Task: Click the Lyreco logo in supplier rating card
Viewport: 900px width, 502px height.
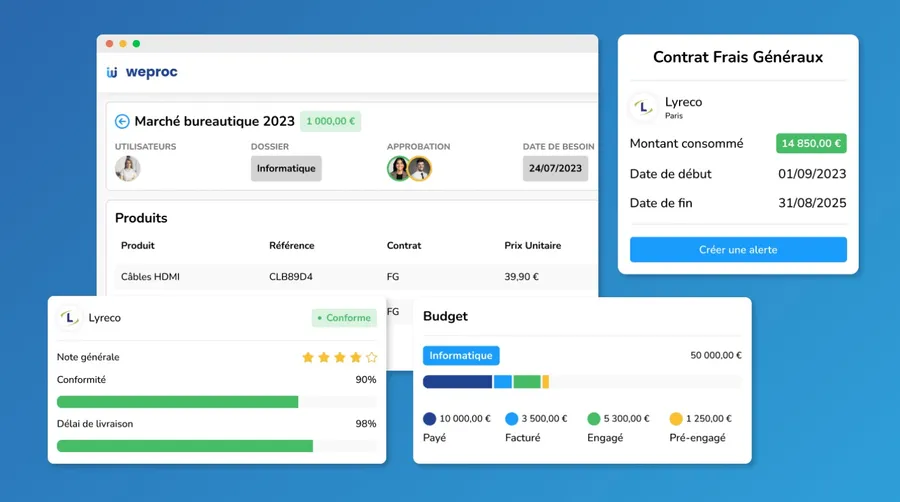Action: pyautogui.click(x=69, y=317)
